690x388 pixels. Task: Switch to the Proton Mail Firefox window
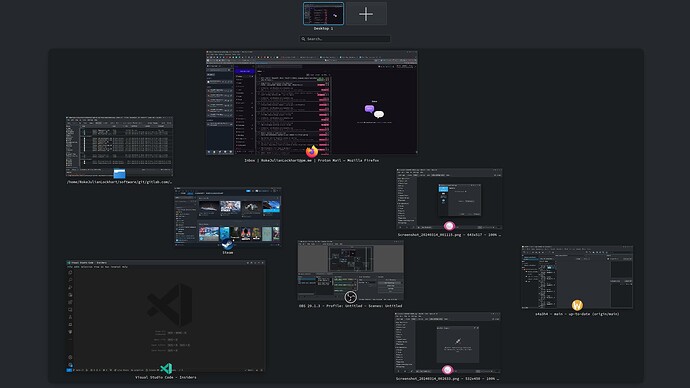click(312, 102)
